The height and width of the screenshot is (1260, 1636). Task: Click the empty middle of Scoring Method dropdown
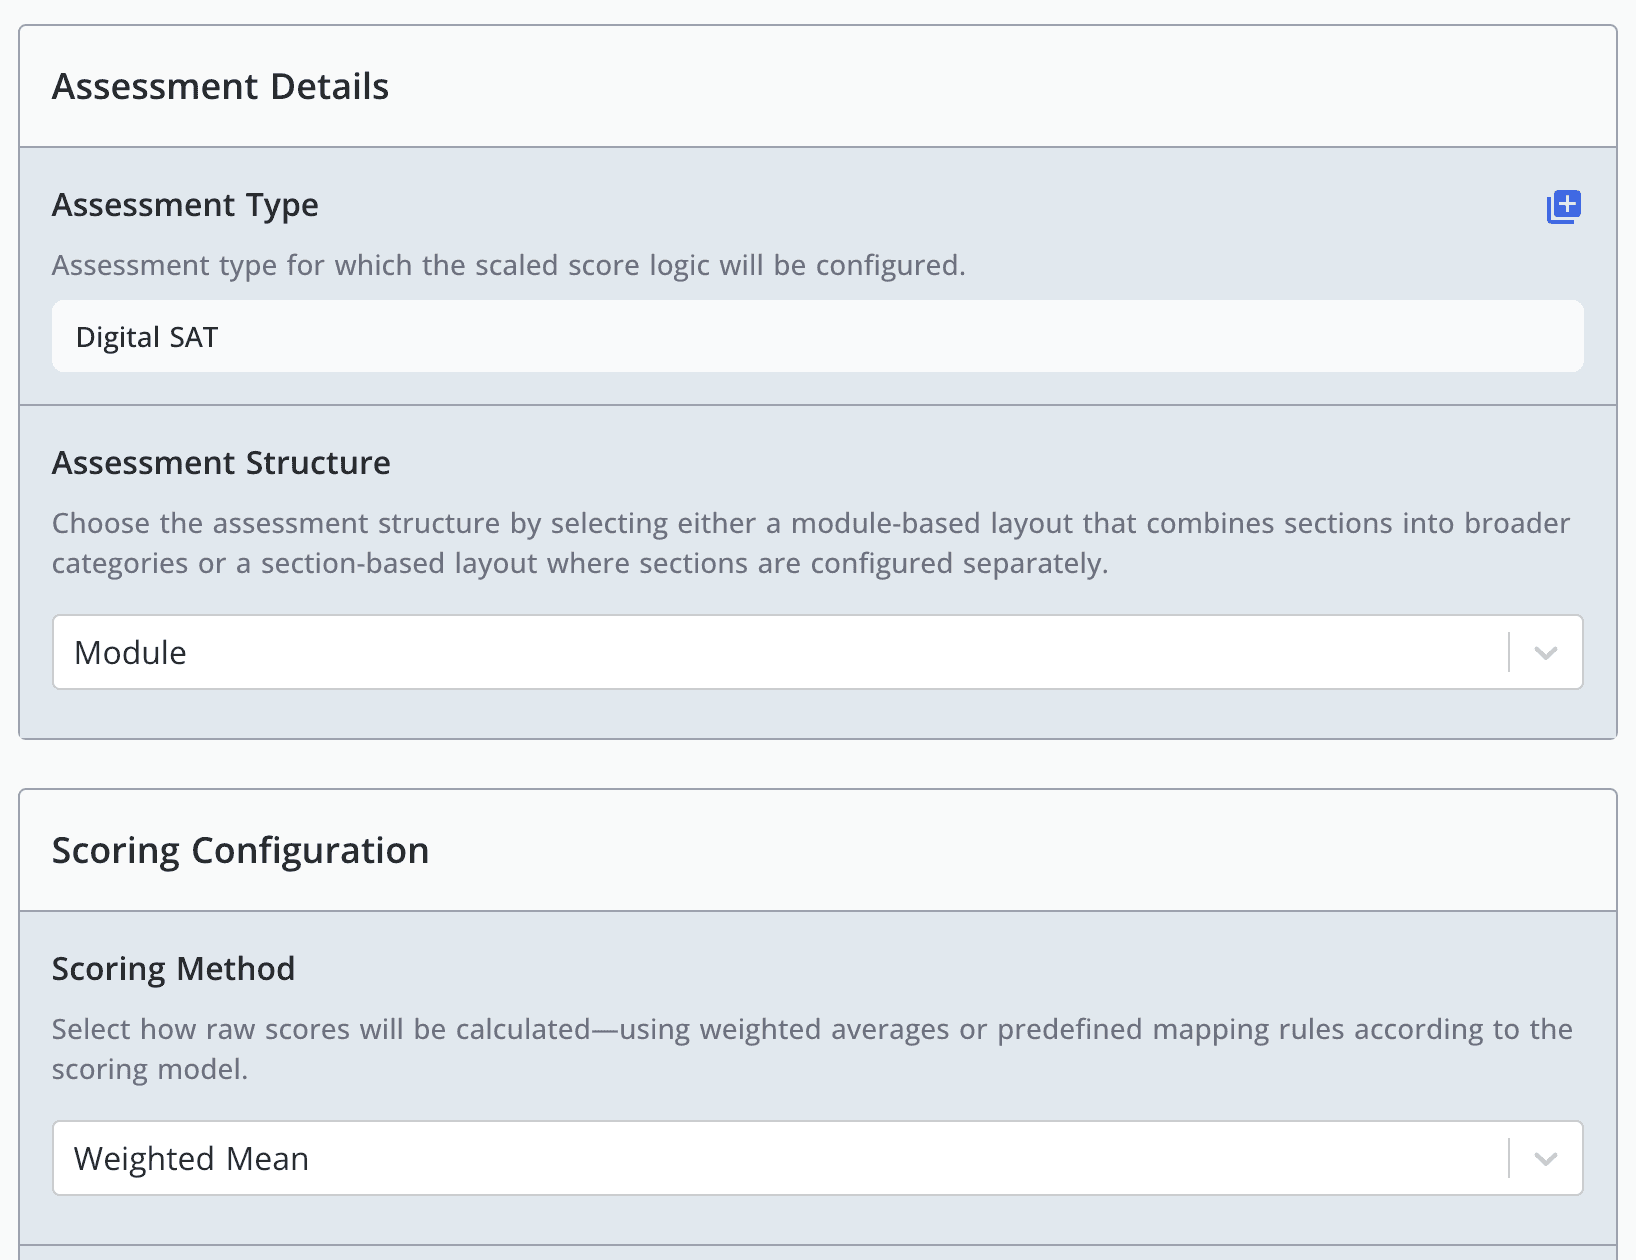800,1159
